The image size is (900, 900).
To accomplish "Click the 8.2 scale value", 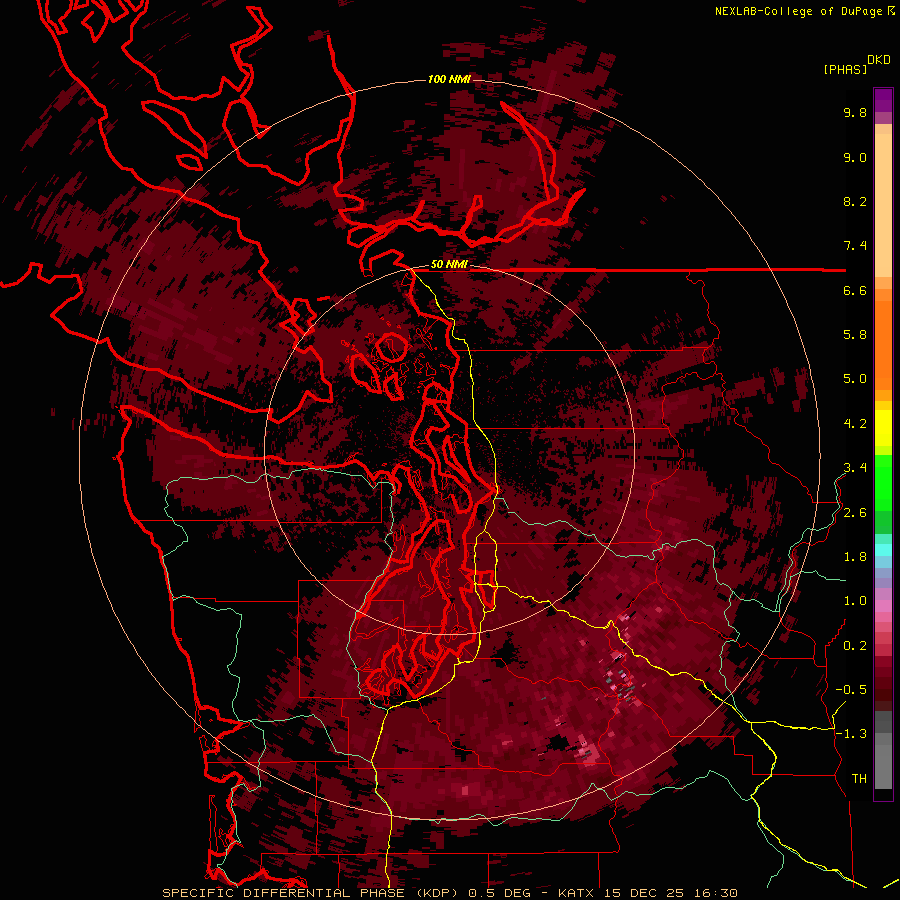I will coord(855,201).
